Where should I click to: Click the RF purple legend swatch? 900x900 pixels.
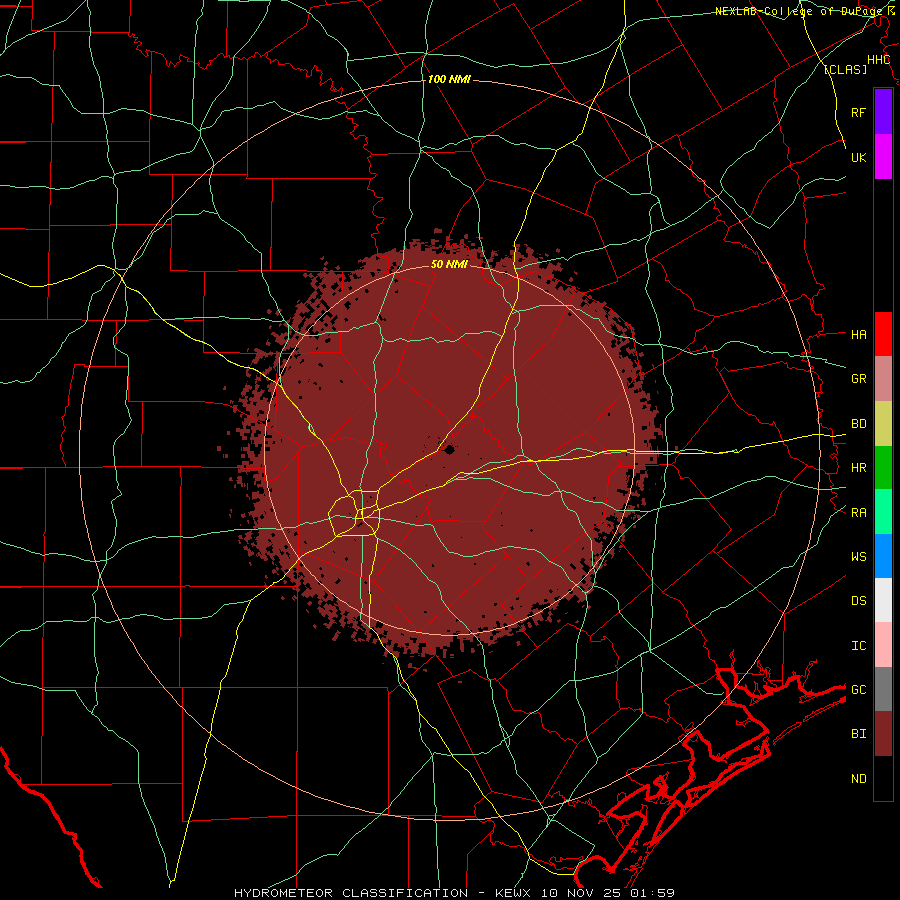[883, 112]
